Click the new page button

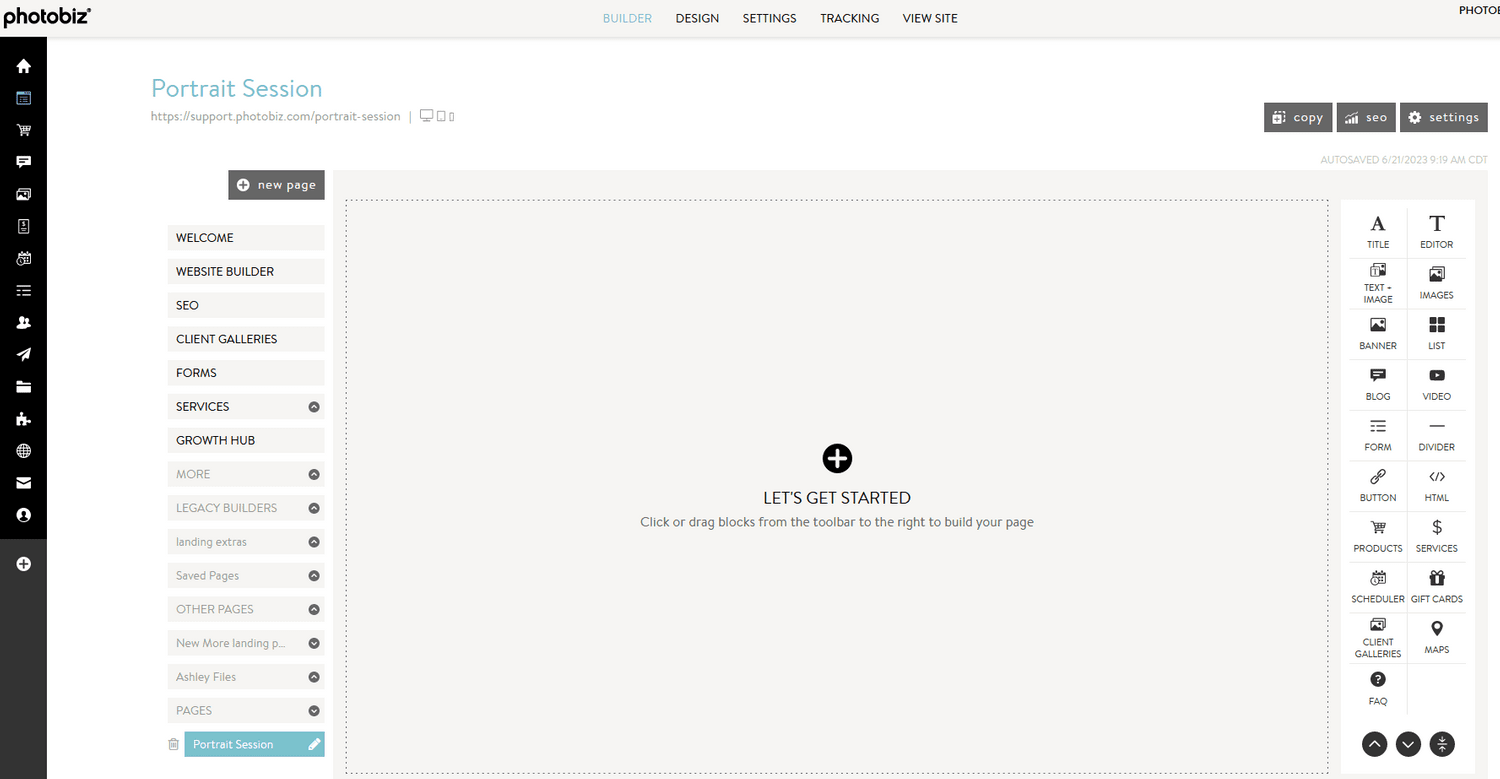point(276,185)
